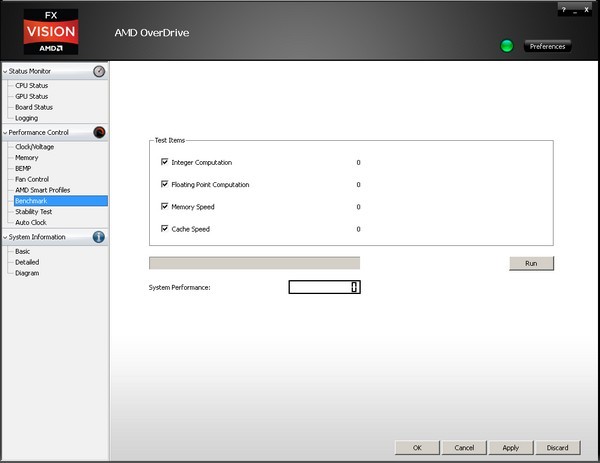Click the System Information info icon

pos(99,237)
